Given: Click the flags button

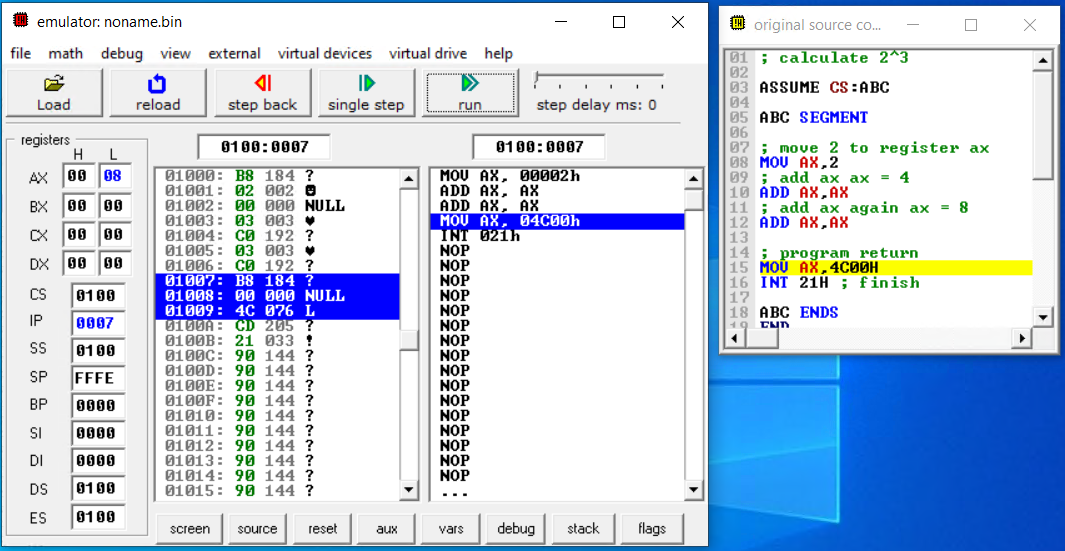Looking at the screenshot, I should pyautogui.click(x=651, y=529).
